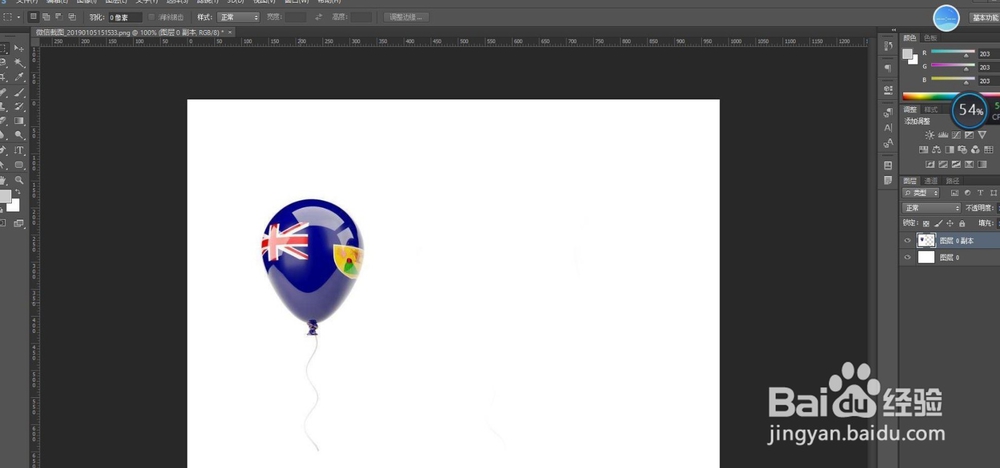Add a Color Balance adjustment
Screen dimensions: 1000x468
pos(936,149)
